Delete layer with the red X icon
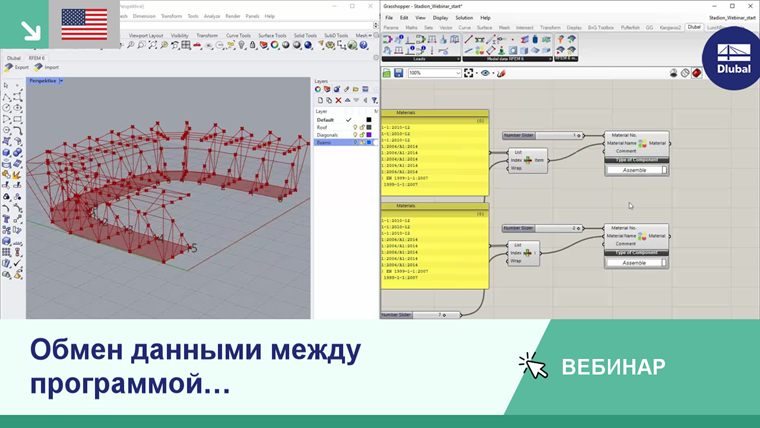760x428 pixels. coord(338,100)
